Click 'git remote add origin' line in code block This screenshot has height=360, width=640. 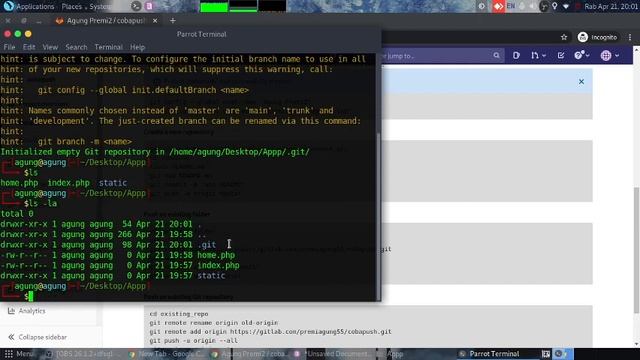tap(270, 331)
